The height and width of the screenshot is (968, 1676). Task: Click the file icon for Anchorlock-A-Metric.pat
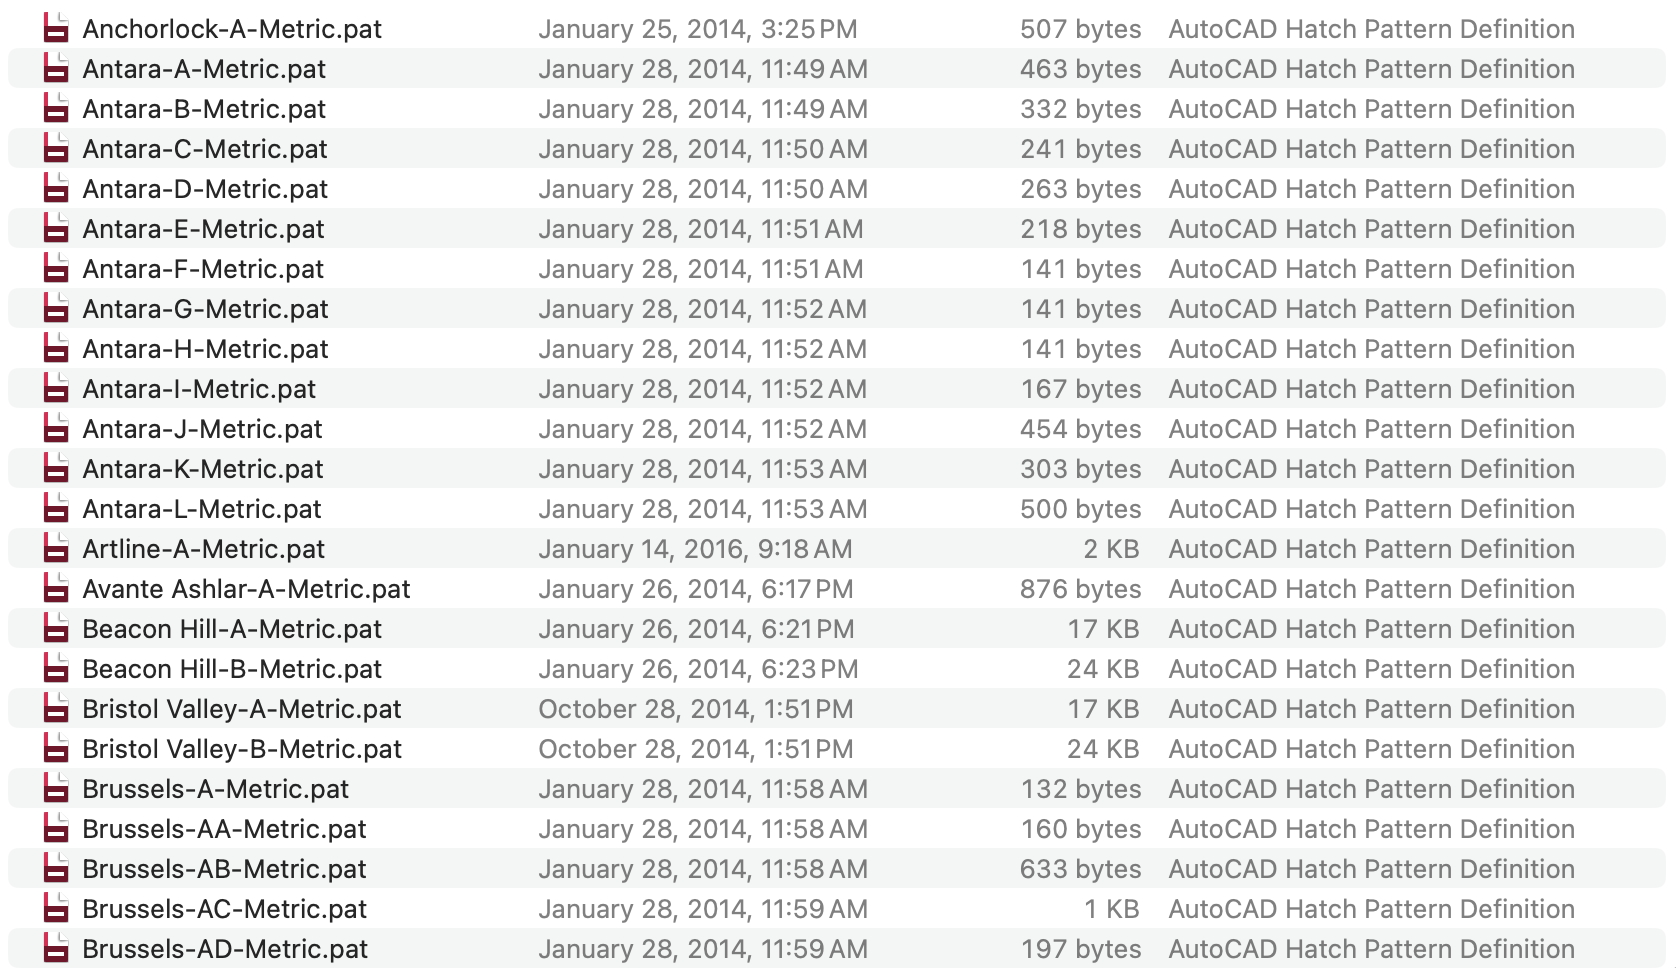pyautogui.click(x=57, y=28)
